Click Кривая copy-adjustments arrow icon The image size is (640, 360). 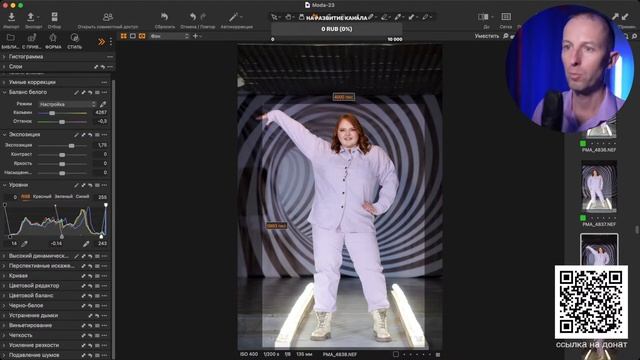click(84, 276)
